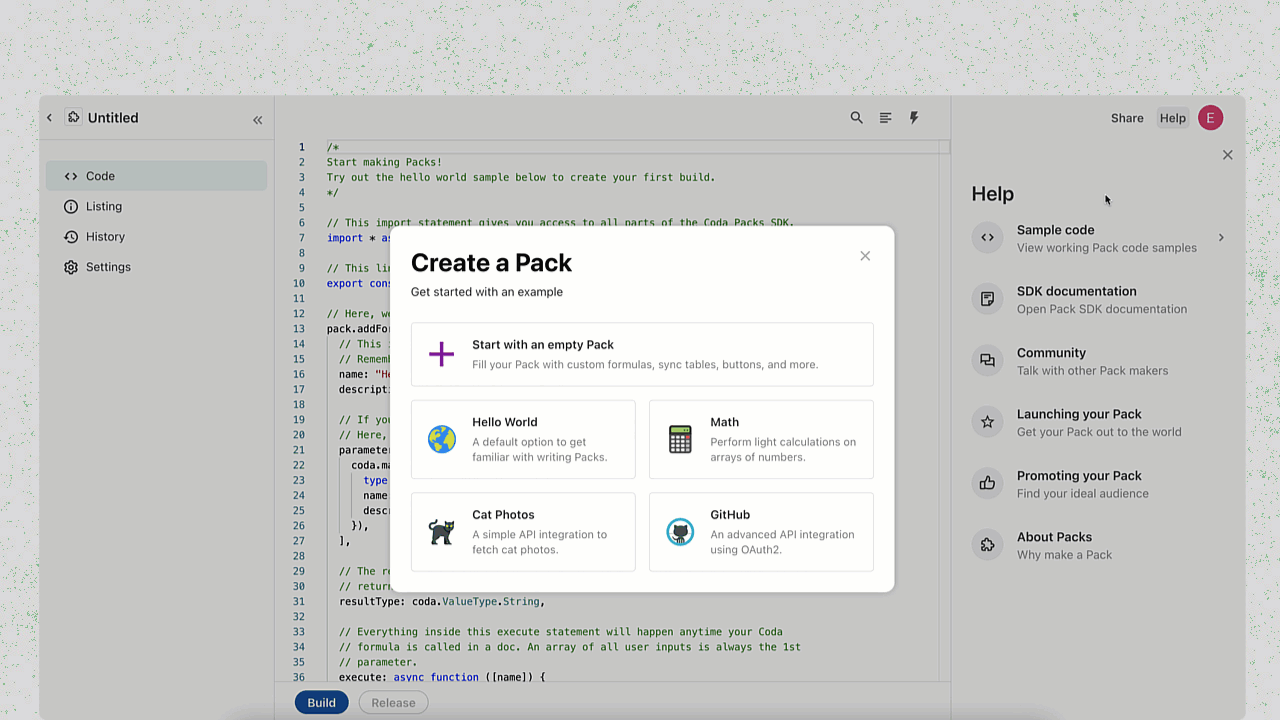
Task: Choose Start with an empty Pack
Action: click(642, 354)
